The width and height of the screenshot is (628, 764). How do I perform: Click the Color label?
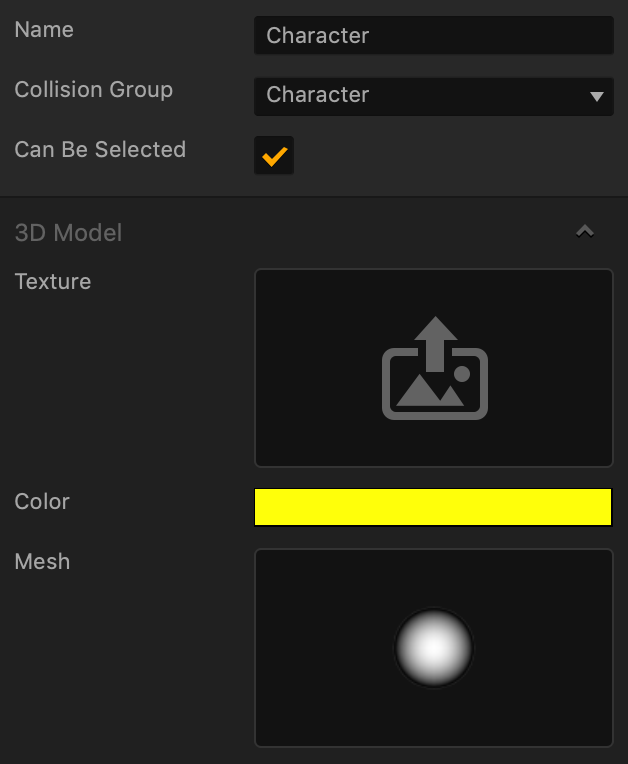[x=42, y=502]
